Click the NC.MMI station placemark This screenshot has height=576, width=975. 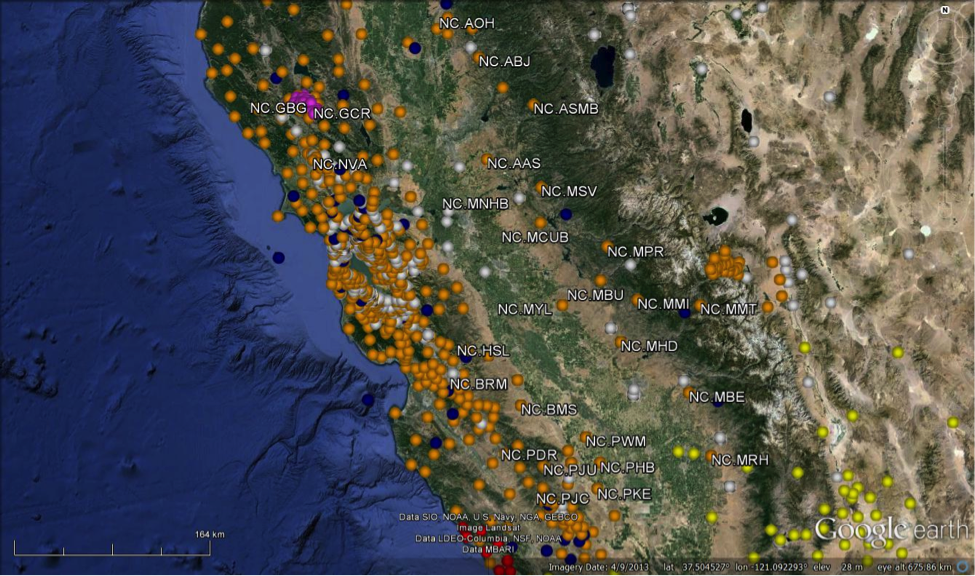pyautogui.click(x=637, y=300)
